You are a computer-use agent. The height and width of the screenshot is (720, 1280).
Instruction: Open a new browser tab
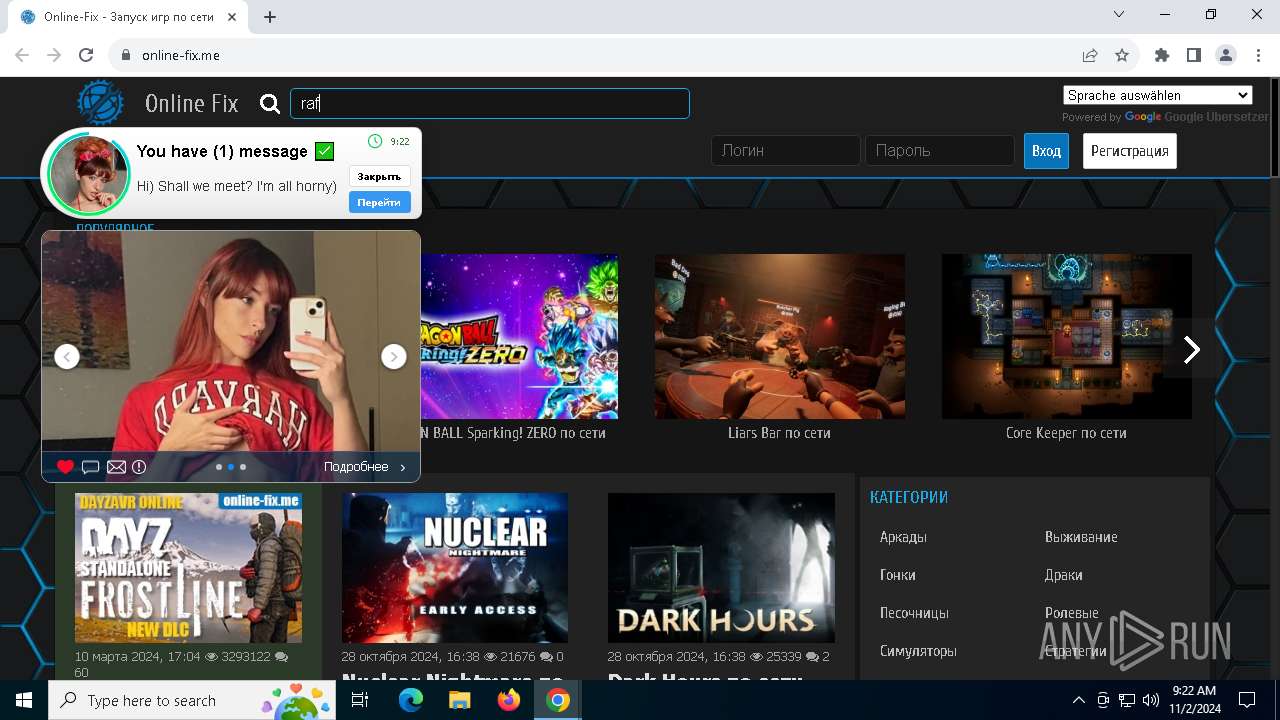click(x=270, y=17)
